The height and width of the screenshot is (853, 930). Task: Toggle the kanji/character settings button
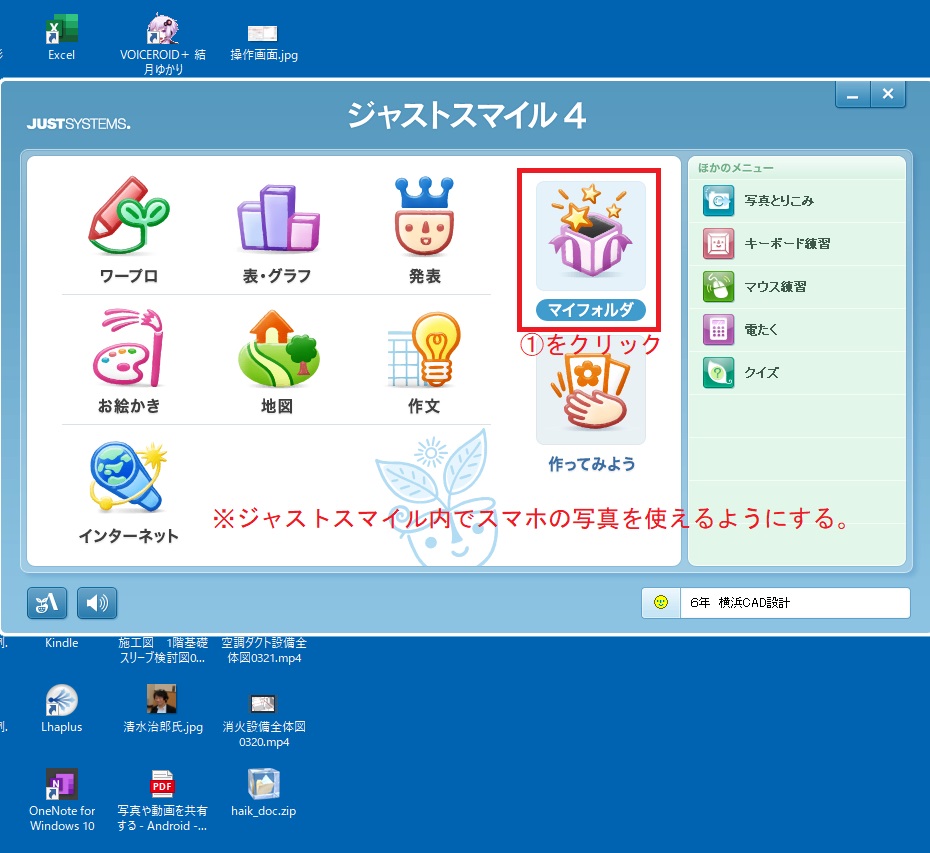point(47,603)
